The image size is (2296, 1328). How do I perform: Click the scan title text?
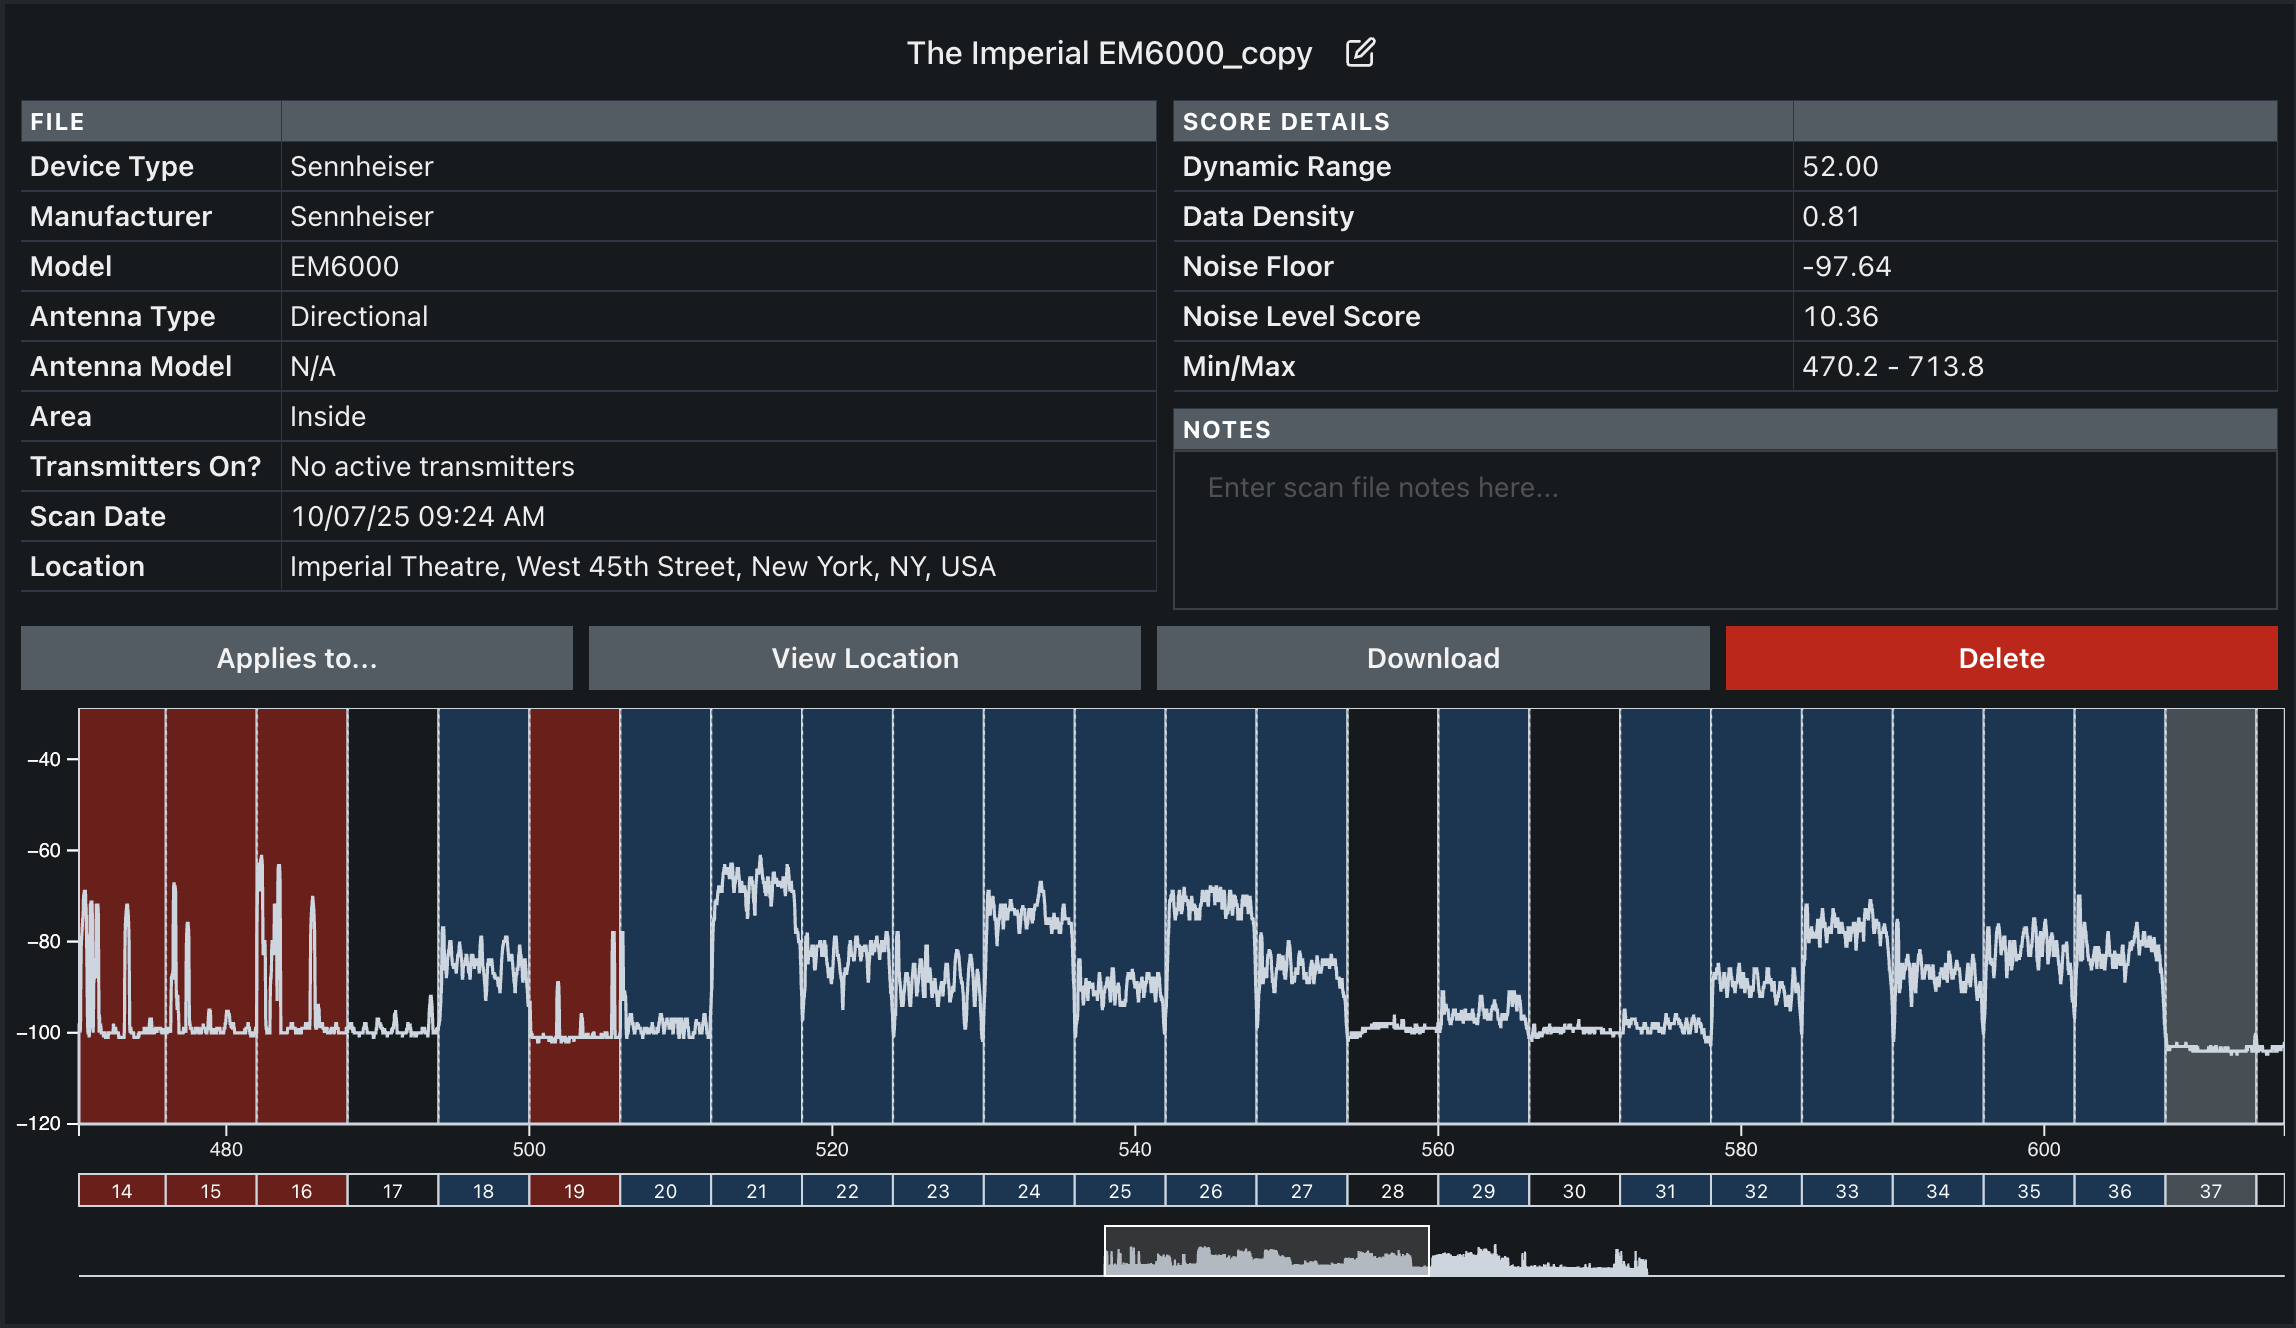coord(1108,53)
